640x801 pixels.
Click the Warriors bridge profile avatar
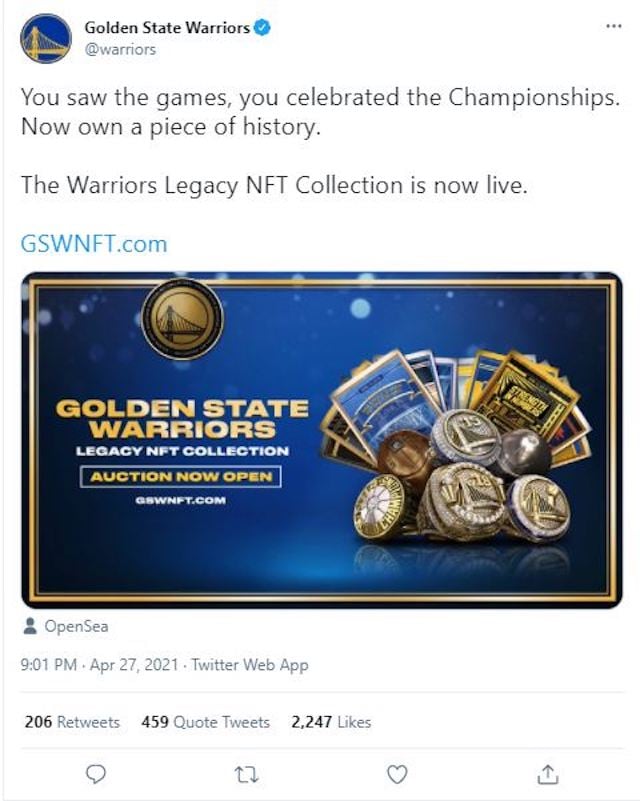46,38
